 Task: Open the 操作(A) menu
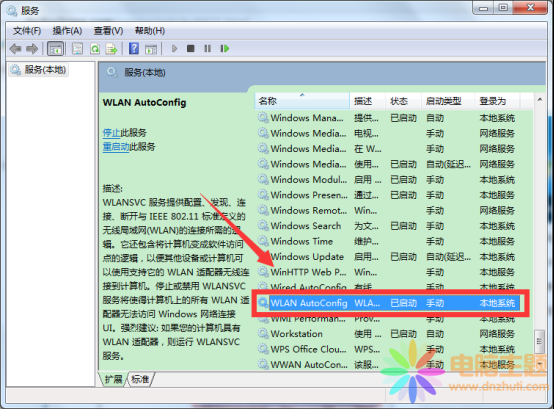[x=67, y=31]
